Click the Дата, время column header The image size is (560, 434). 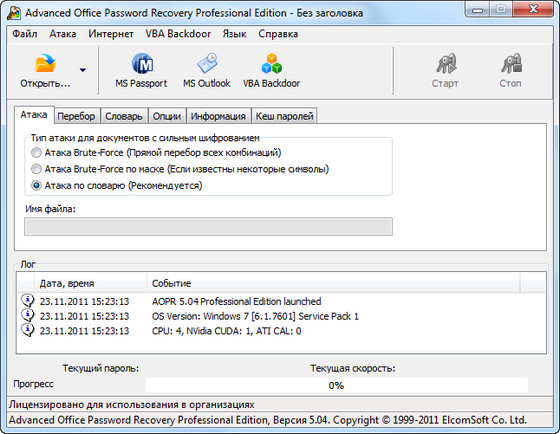[x=90, y=283]
